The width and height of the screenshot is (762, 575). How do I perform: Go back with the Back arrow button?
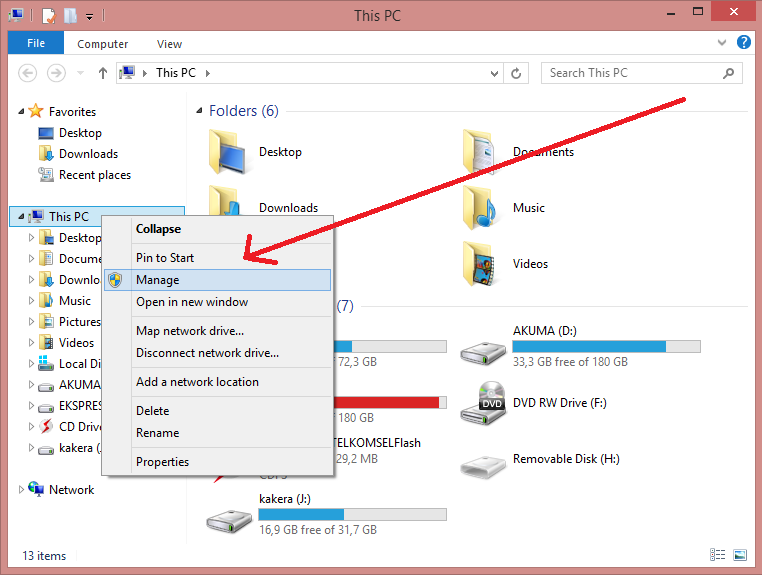pyautogui.click(x=28, y=73)
